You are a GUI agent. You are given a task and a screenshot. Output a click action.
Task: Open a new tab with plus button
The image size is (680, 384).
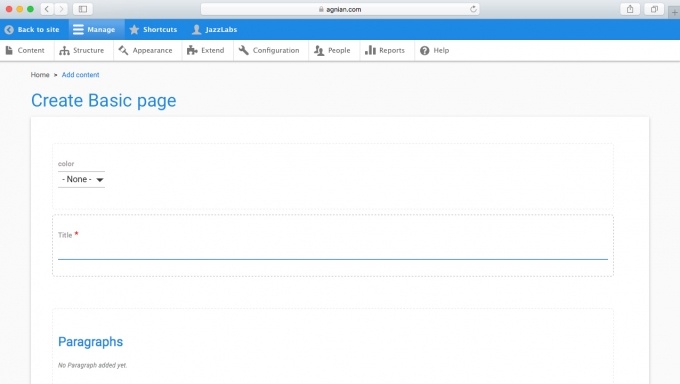tap(674, 12)
